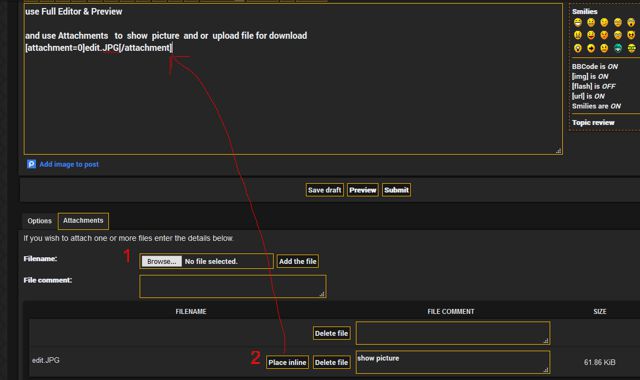640x380 pixels.
Task: Insert the green geek glasses smiley
Action: (631, 48)
